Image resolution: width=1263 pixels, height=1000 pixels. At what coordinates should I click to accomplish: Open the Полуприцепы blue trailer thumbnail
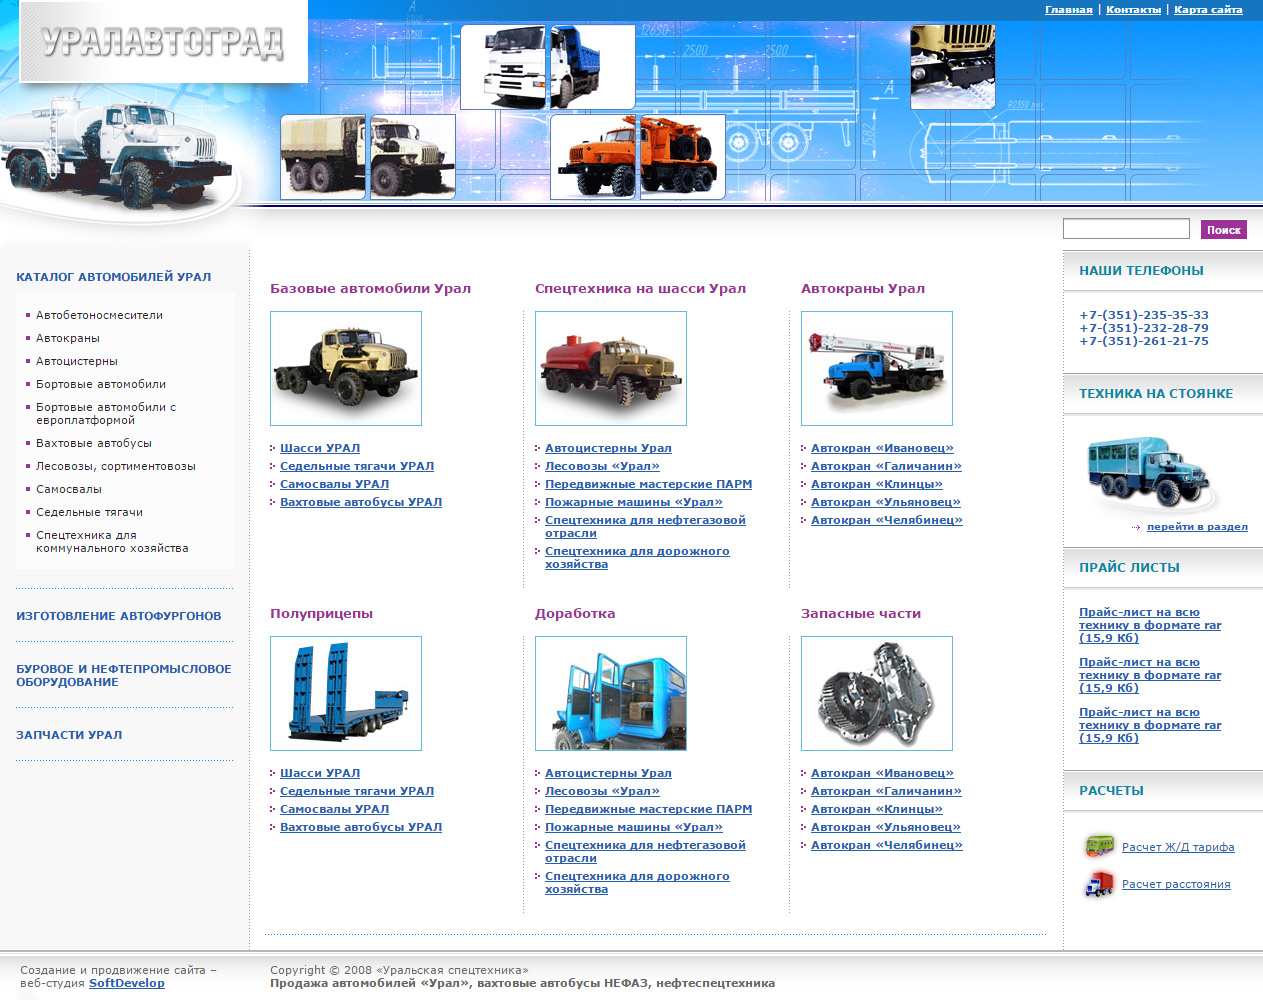[x=346, y=693]
